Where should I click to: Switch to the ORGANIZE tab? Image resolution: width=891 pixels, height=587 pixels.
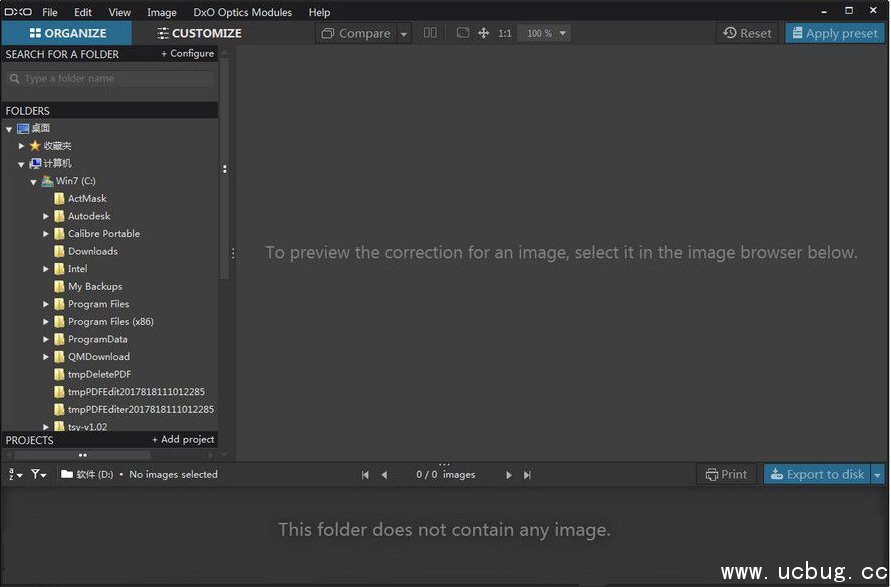pyautogui.click(x=67, y=33)
